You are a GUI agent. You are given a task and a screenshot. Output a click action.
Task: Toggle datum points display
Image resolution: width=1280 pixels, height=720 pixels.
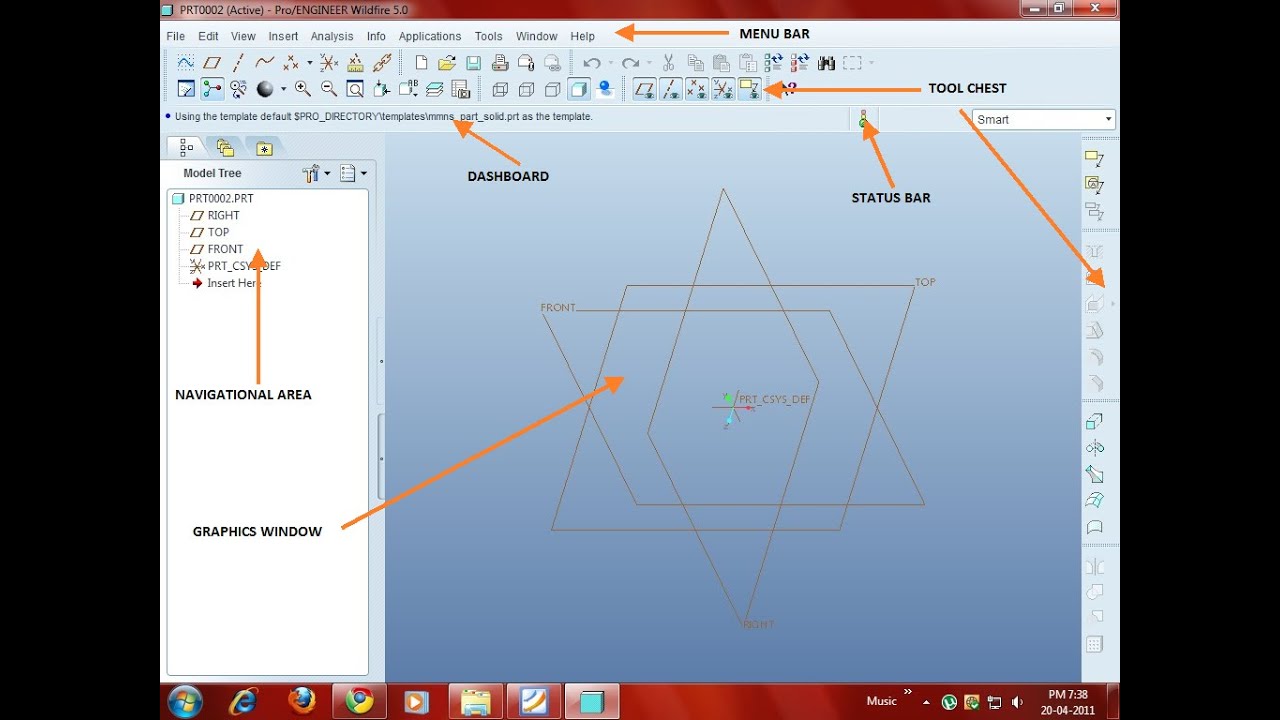click(x=697, y=89)
